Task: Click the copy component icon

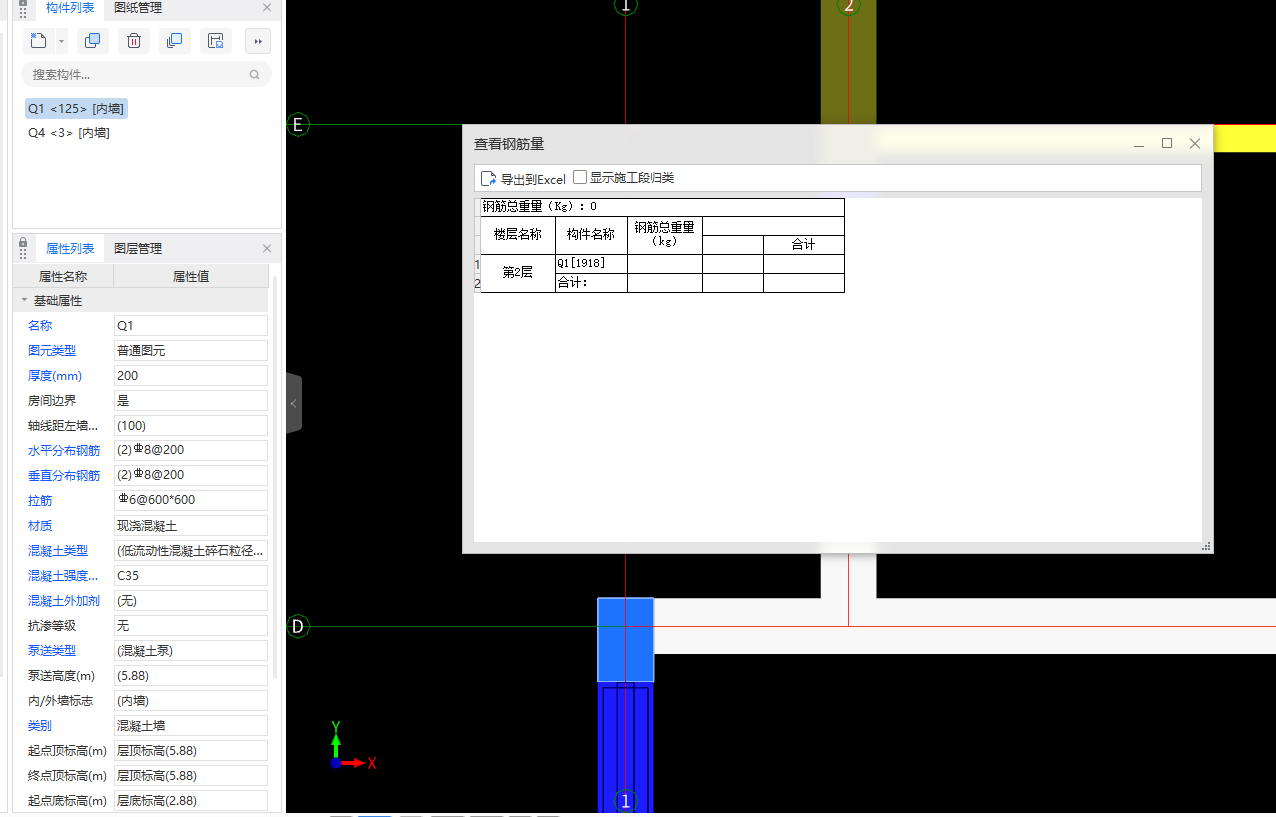Action: point(93,41)
